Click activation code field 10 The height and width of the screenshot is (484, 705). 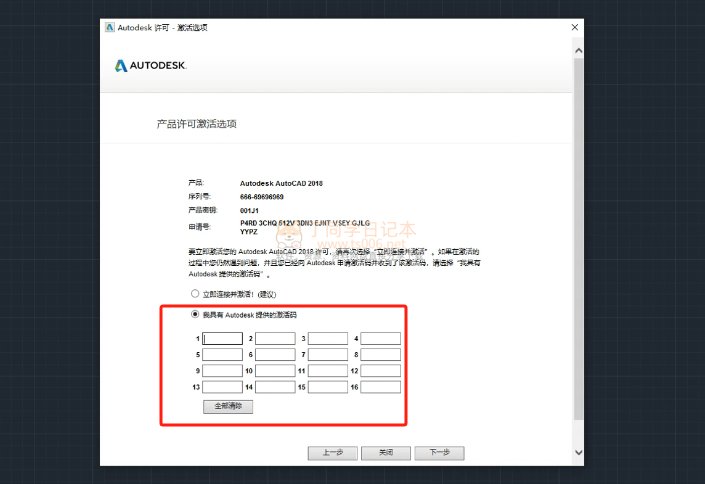[275, 371]
